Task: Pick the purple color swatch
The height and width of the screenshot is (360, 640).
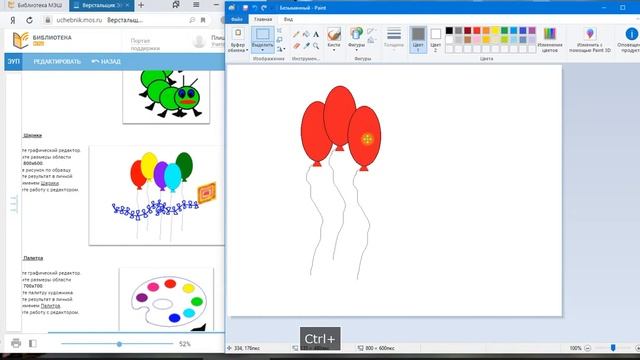Action: tap(532, 31)
